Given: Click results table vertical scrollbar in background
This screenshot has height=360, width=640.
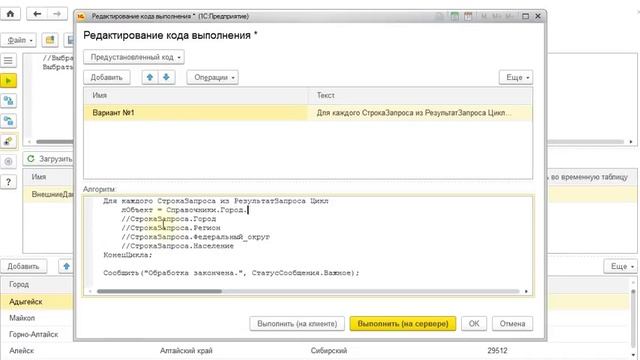Looking at the screenshot, I should (633, 318).
